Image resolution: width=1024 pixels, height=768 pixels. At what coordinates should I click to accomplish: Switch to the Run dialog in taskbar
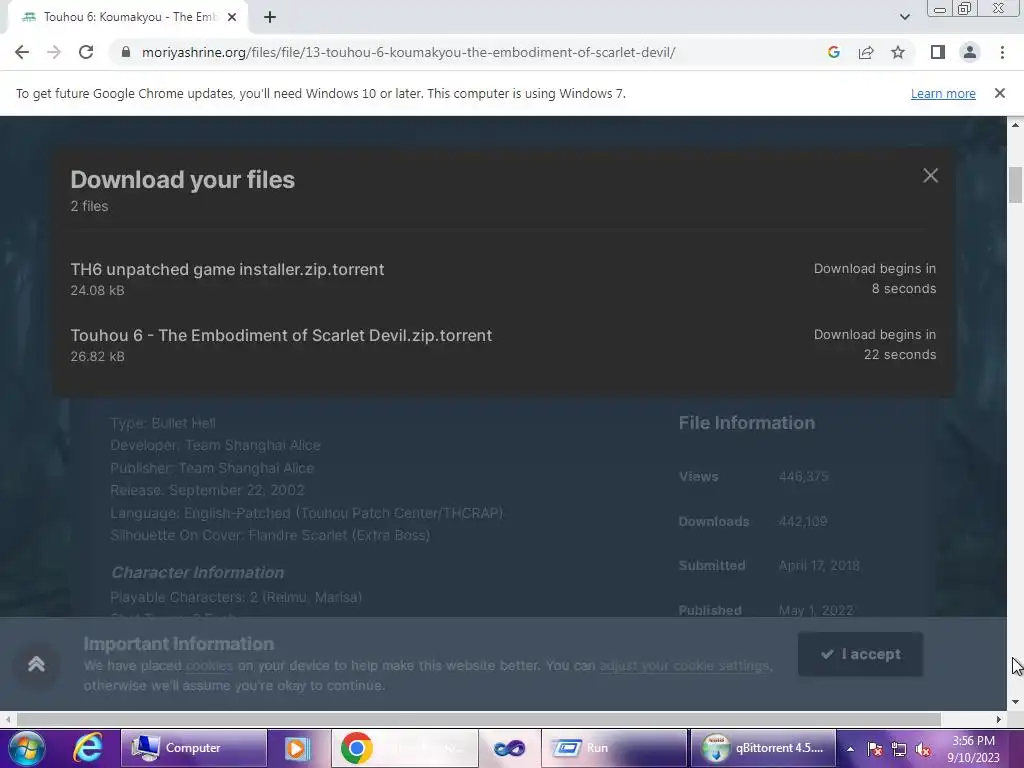pos(614,748)
